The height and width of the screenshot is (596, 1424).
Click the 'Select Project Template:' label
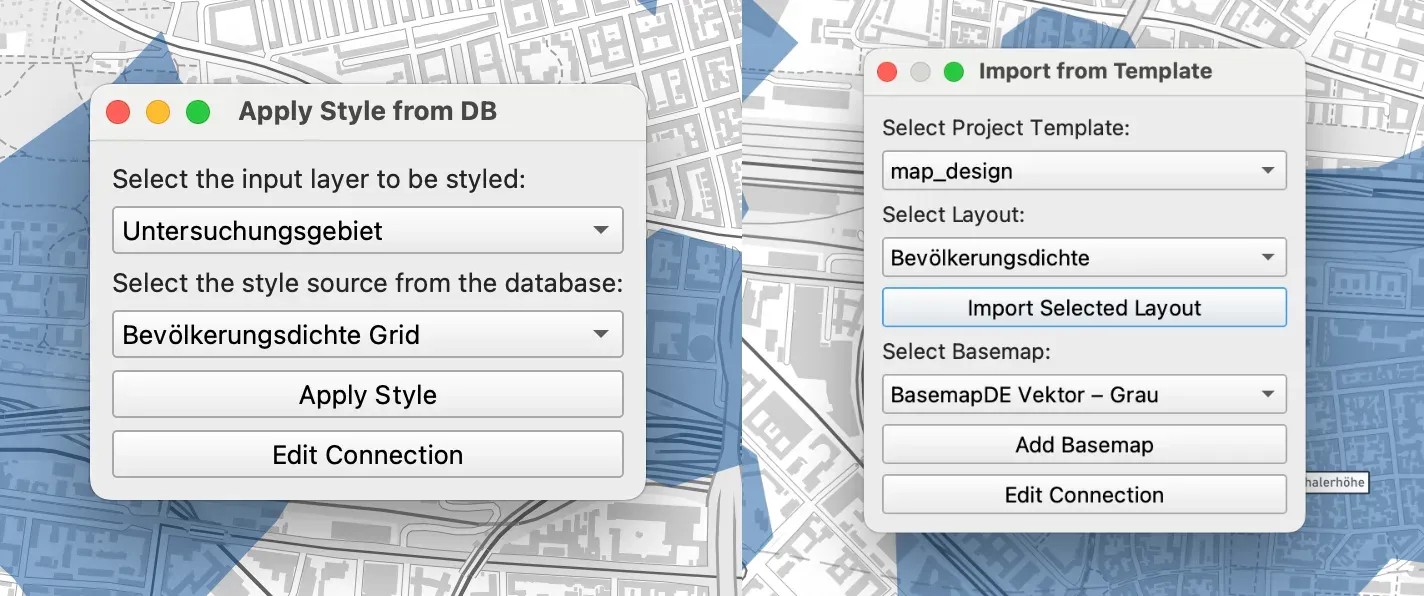coord(1006,129)
